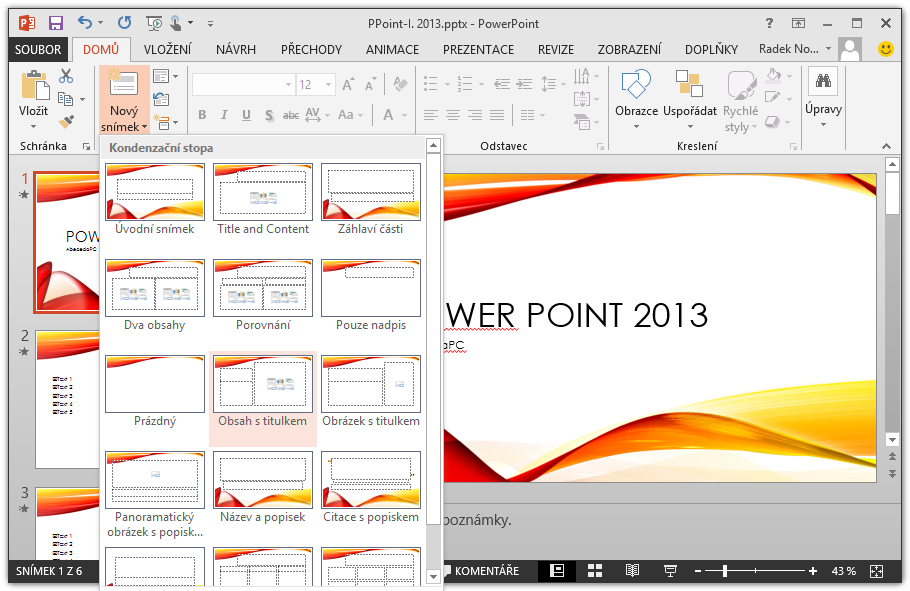Start presentation from beginning icon
910x591 pixels.
click(154, 23)
